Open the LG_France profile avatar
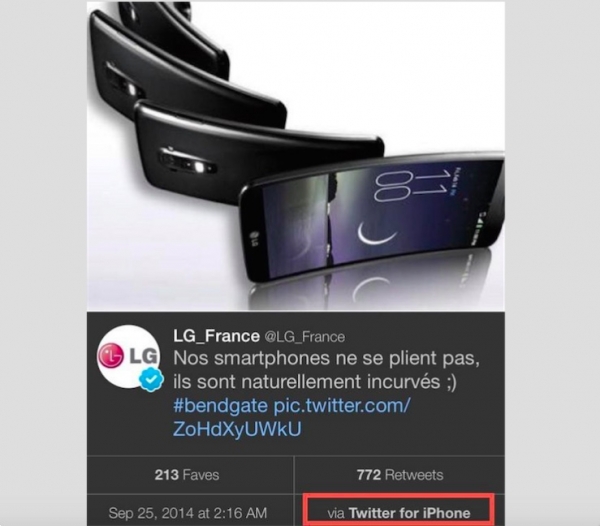 [129, 357]
